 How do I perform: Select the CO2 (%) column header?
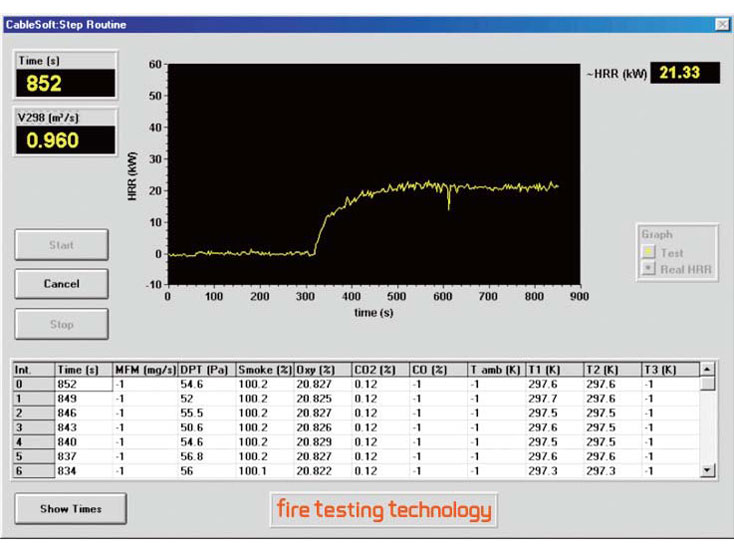click(379, 370)
